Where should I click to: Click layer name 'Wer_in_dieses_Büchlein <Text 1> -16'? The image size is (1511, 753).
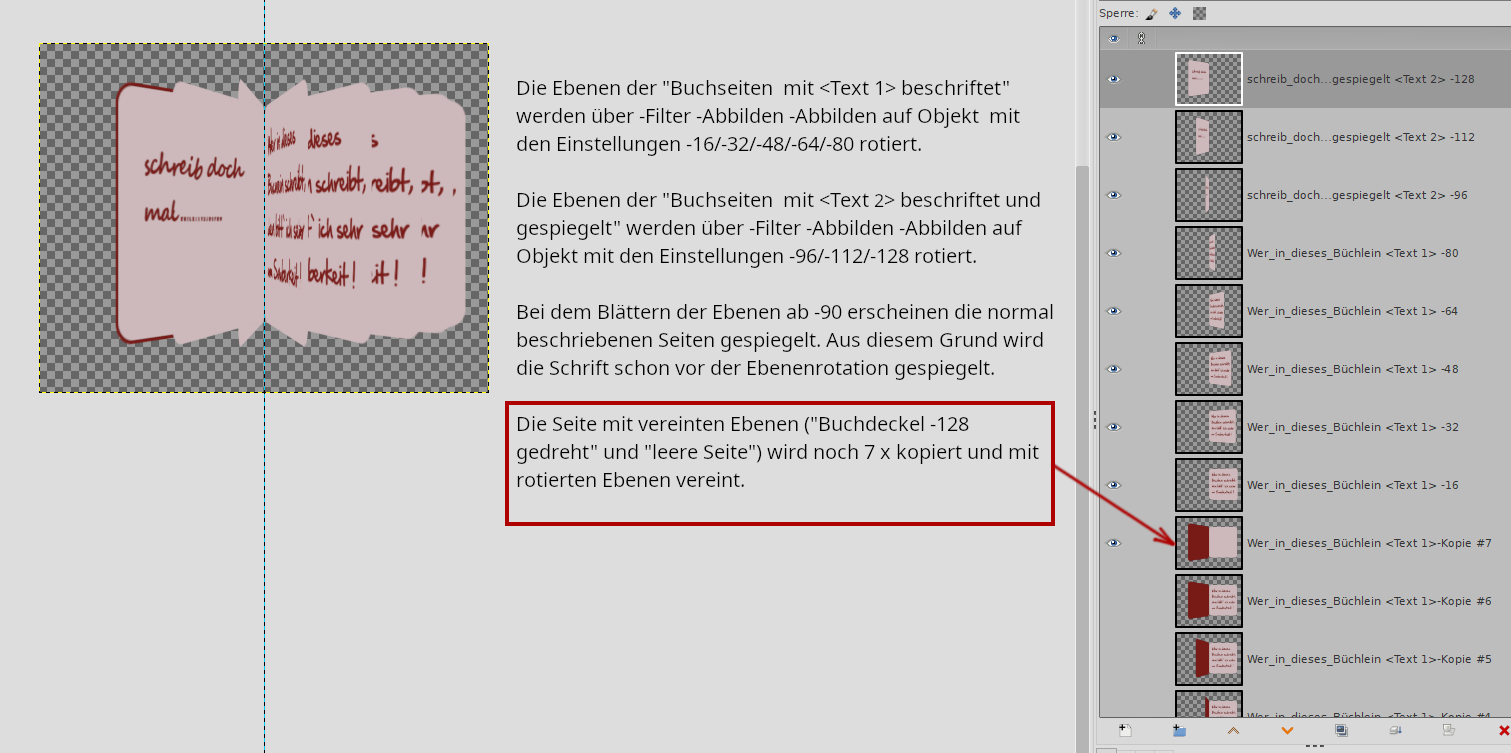pyautogui.click(x=1352, y=485)
